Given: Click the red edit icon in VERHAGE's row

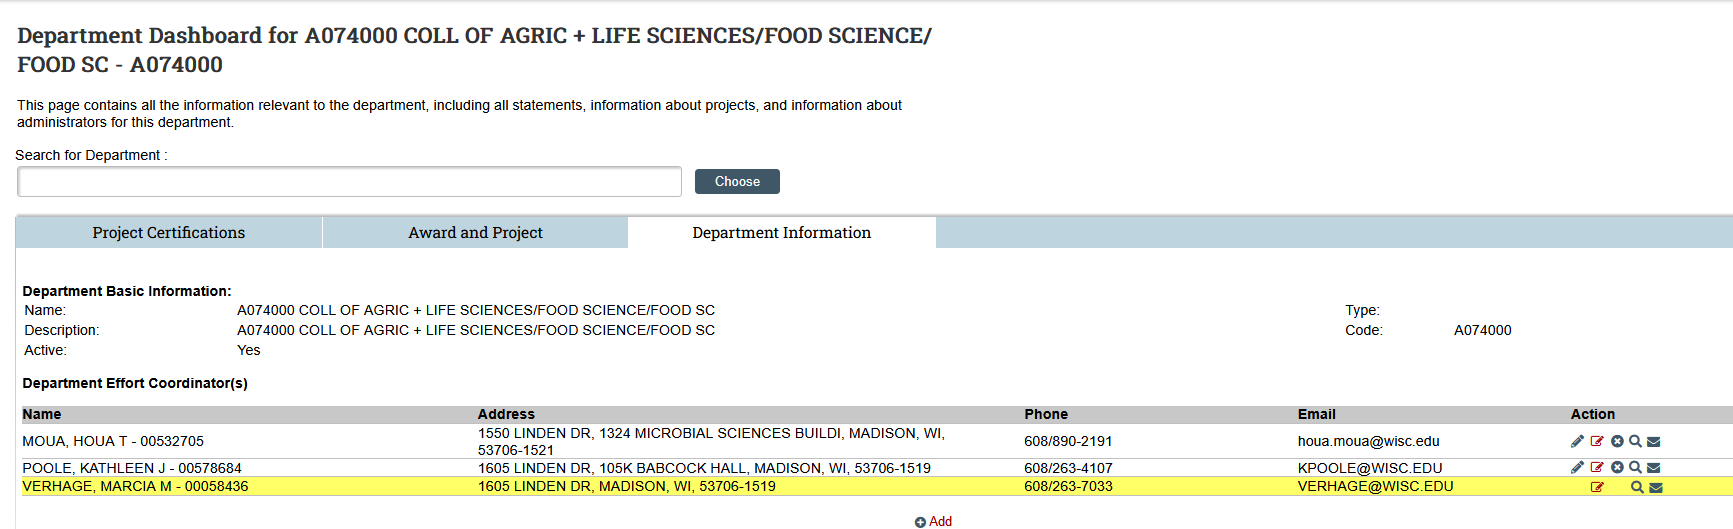Looking at the screenshot, I should [1597, 487].
